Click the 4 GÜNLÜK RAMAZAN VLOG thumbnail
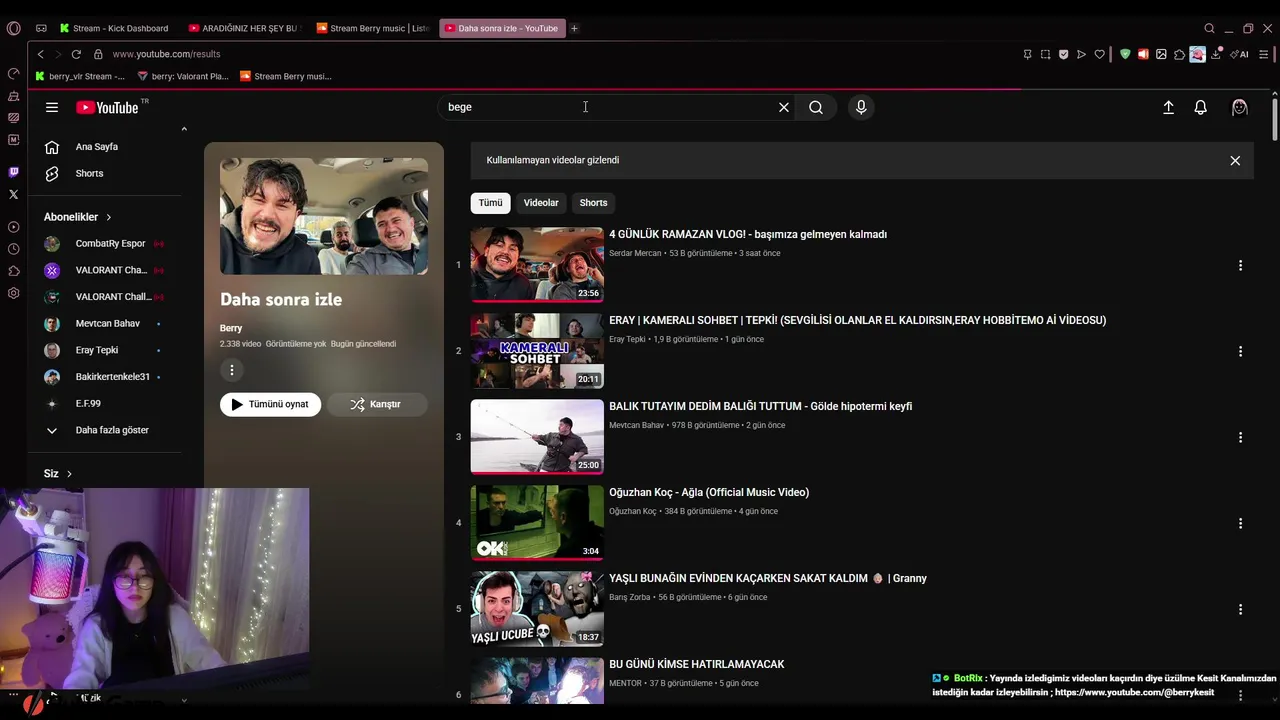This screenshot has height=720, width=1280. pos(537,265)
